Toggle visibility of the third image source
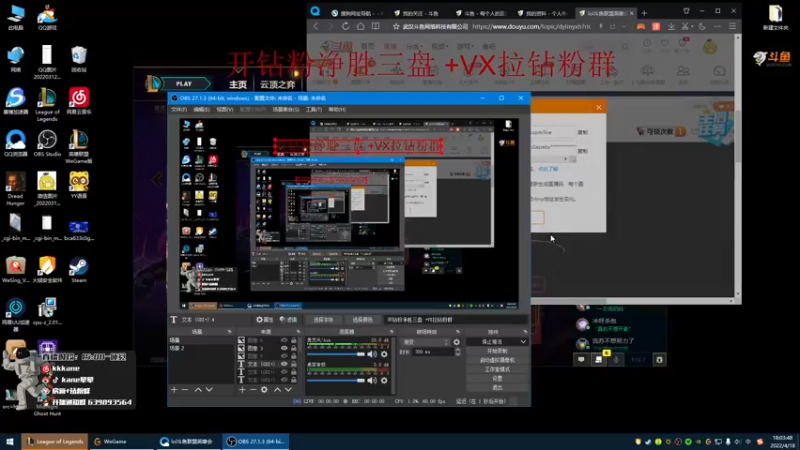The width and height of the screenshot is (800, 450). (x=284, y=356)
